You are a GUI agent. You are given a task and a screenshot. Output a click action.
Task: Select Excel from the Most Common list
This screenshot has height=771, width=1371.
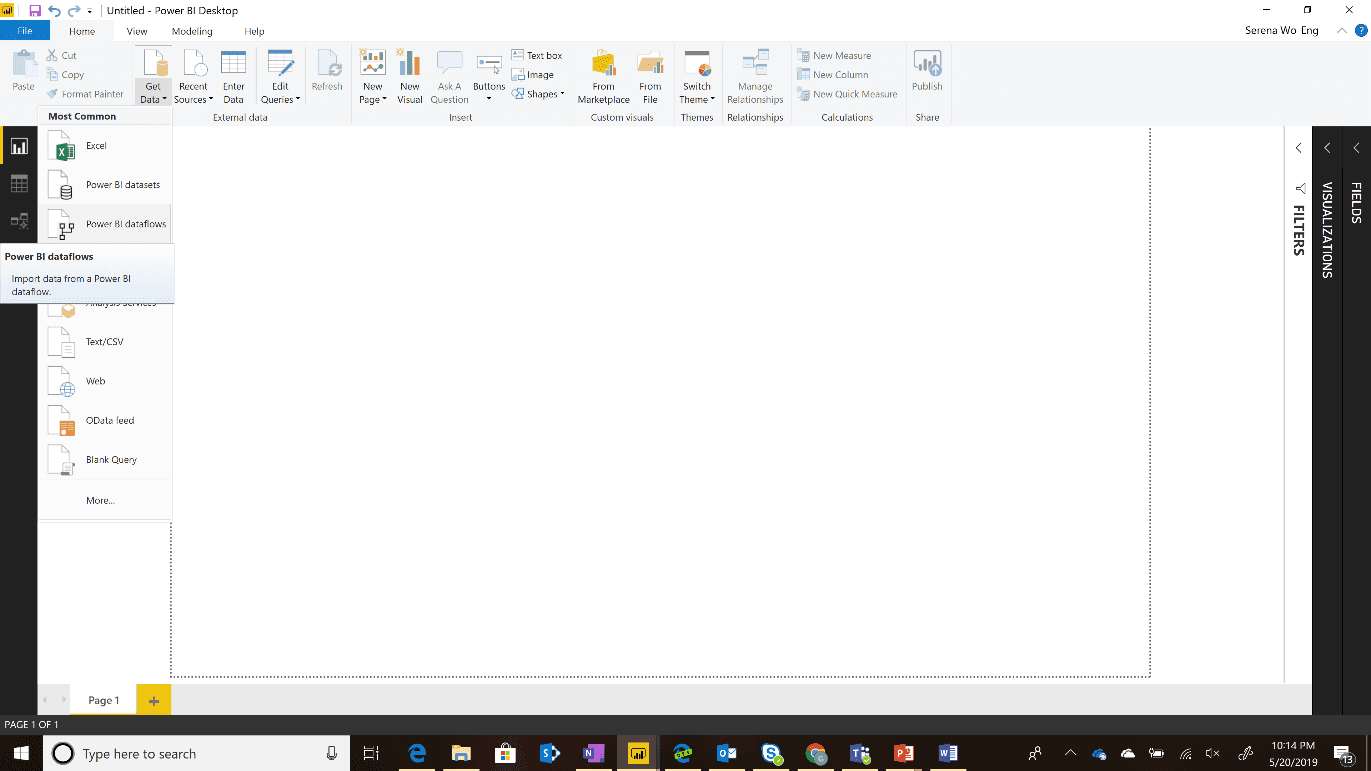pos(105,146)
